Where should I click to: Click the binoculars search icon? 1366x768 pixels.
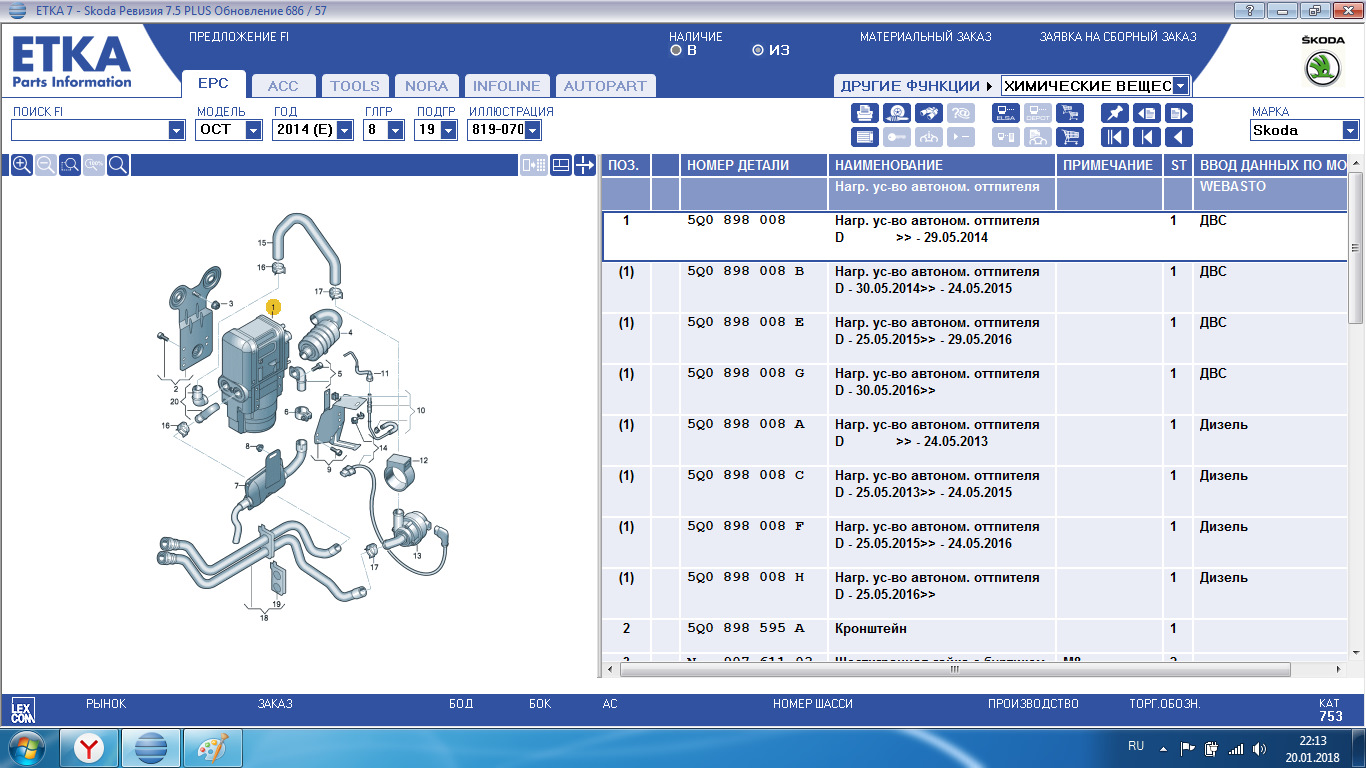pos(929,113)
